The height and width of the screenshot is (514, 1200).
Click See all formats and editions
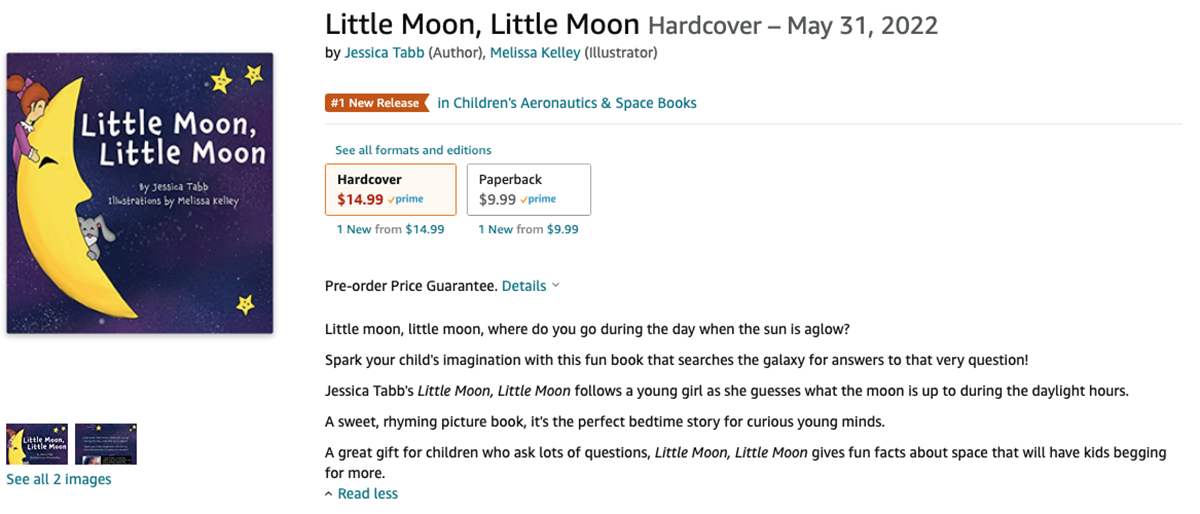413,150
